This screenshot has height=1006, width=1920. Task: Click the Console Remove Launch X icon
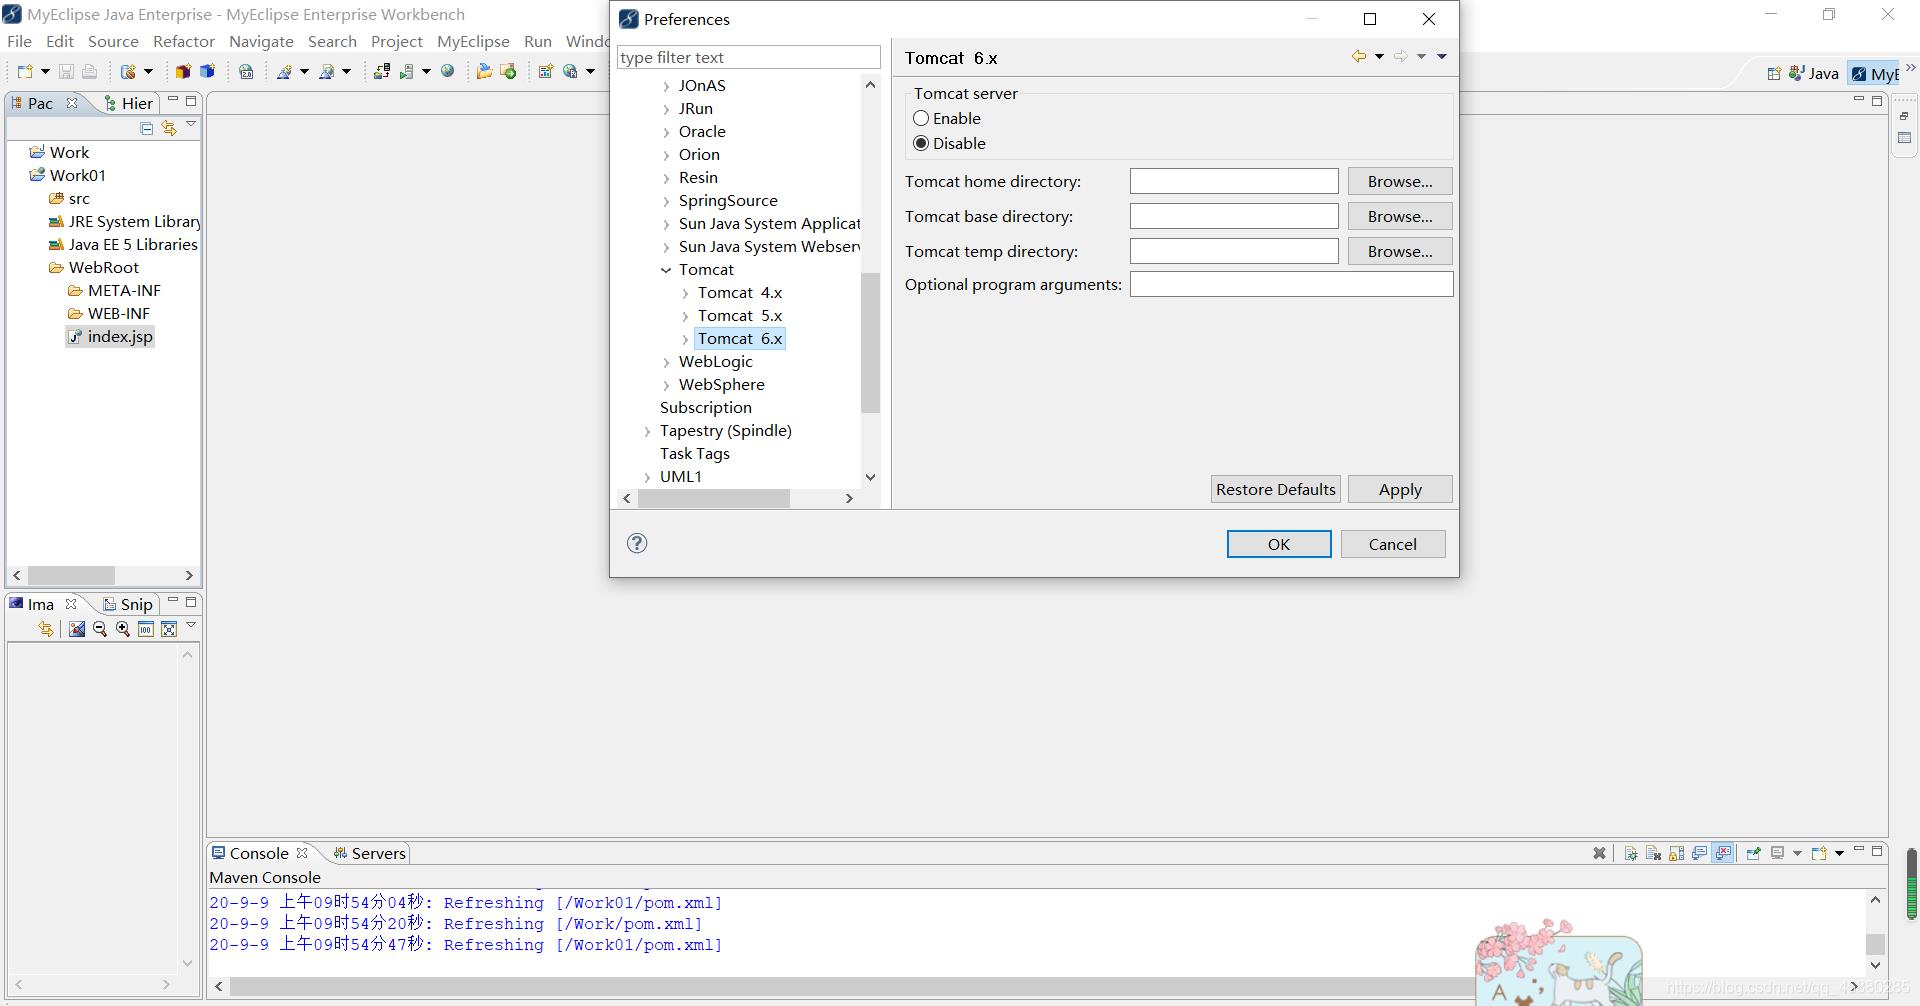pyautogui.click(x=1599, y=853)
